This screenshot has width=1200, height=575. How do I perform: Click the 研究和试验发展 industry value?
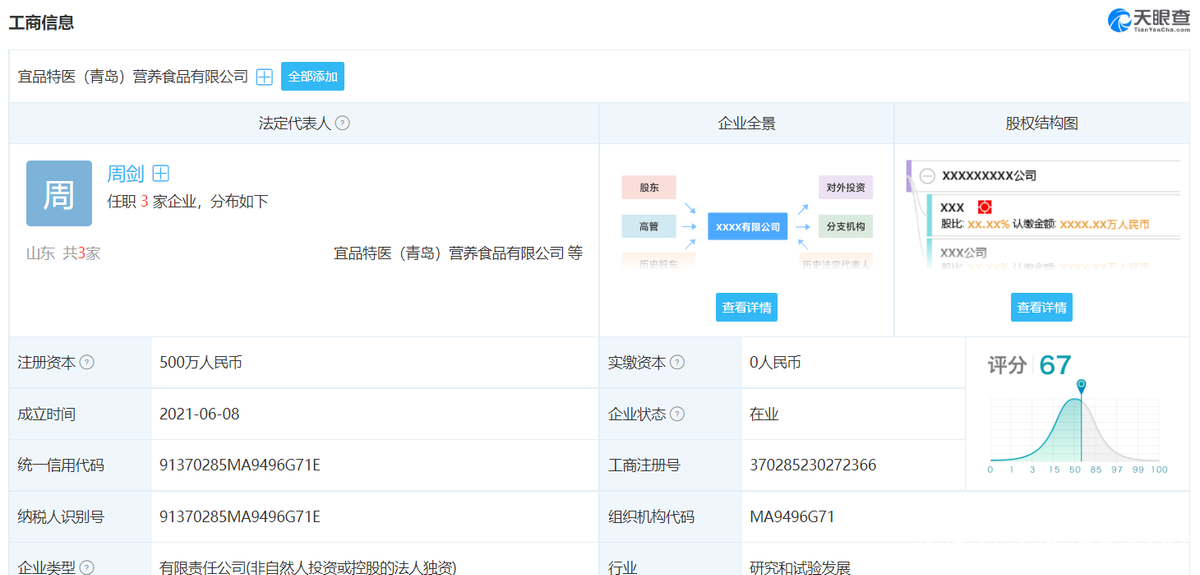coord(801,567)
